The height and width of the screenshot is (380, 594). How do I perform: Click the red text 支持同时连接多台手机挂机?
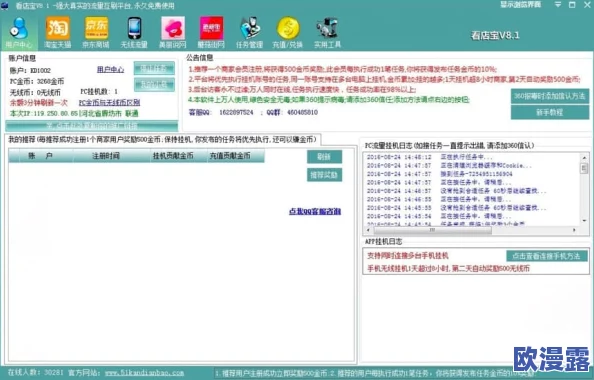408,256
